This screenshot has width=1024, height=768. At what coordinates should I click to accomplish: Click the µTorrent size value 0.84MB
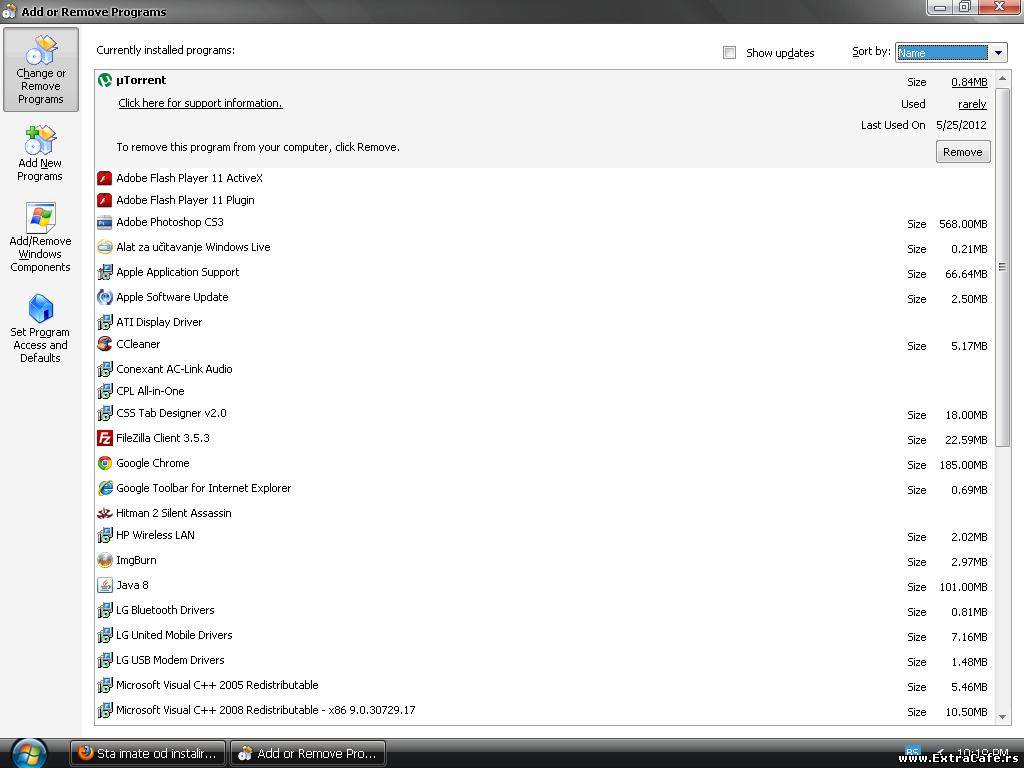[969, 82]
